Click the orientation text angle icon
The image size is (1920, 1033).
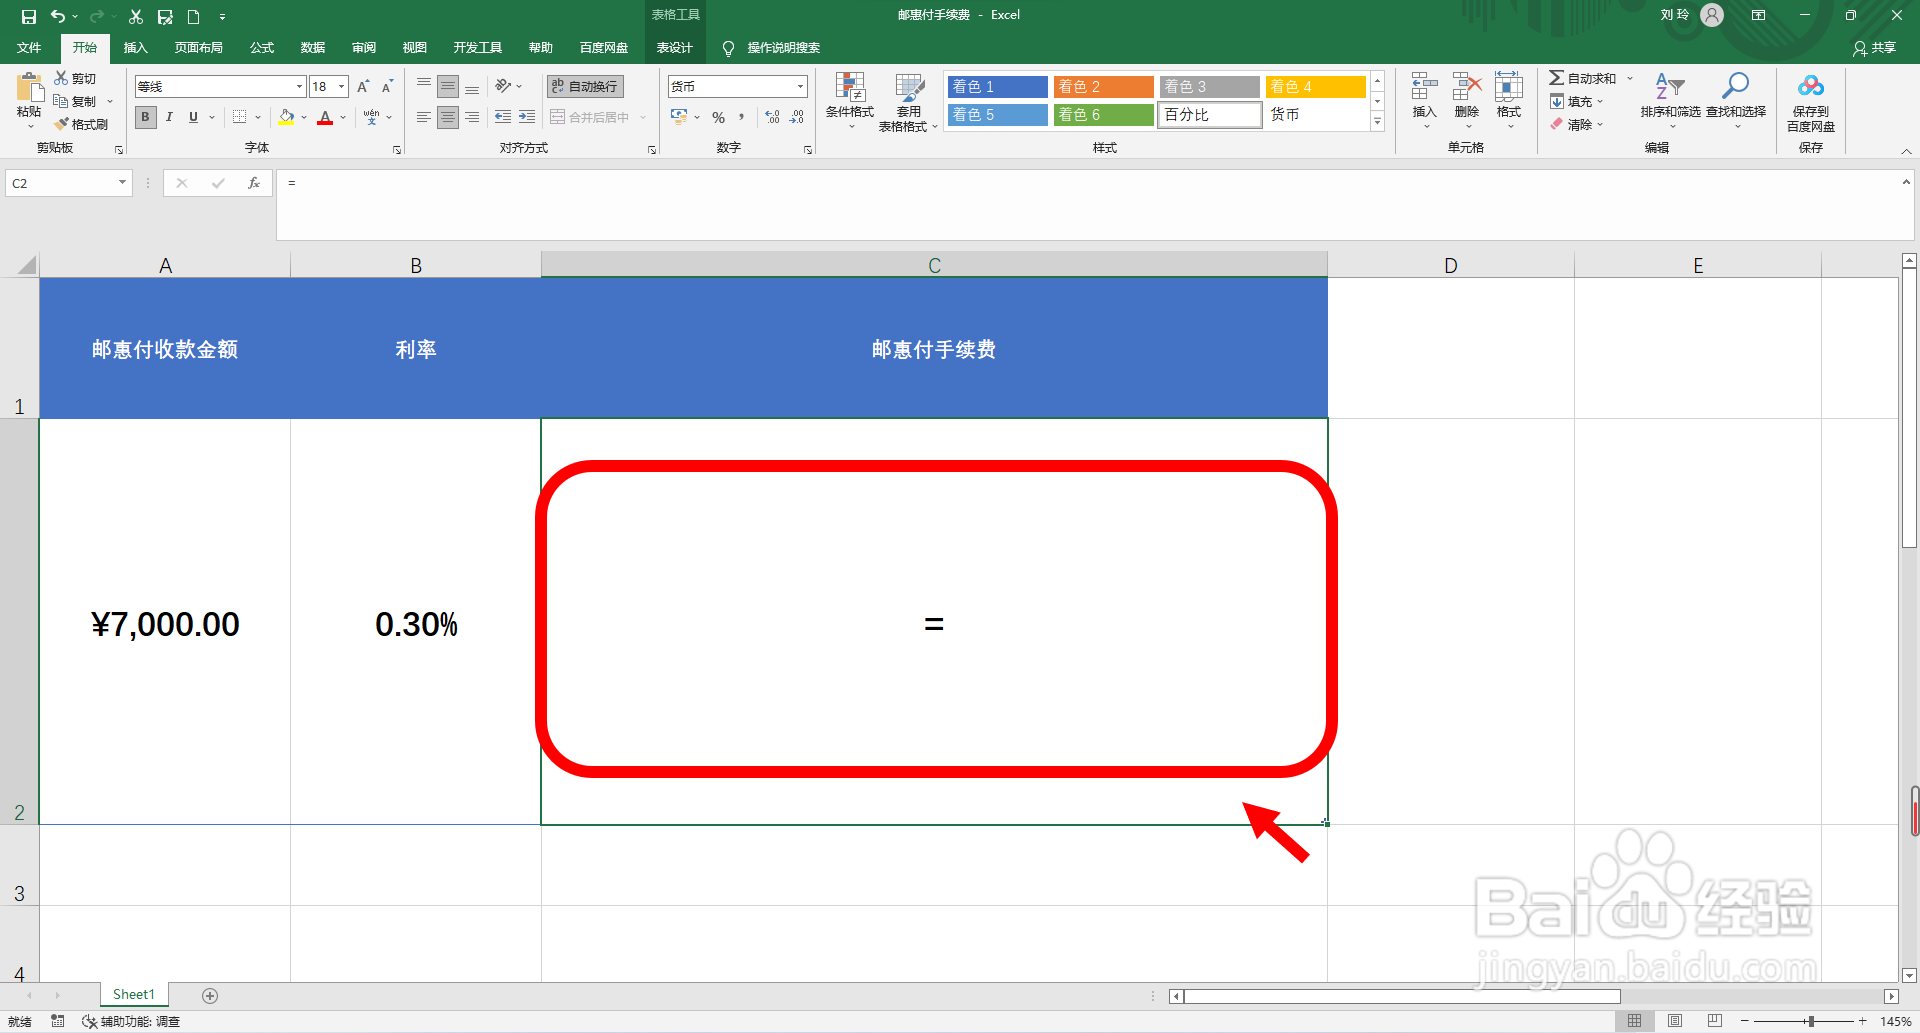click(x=504, y=87)
